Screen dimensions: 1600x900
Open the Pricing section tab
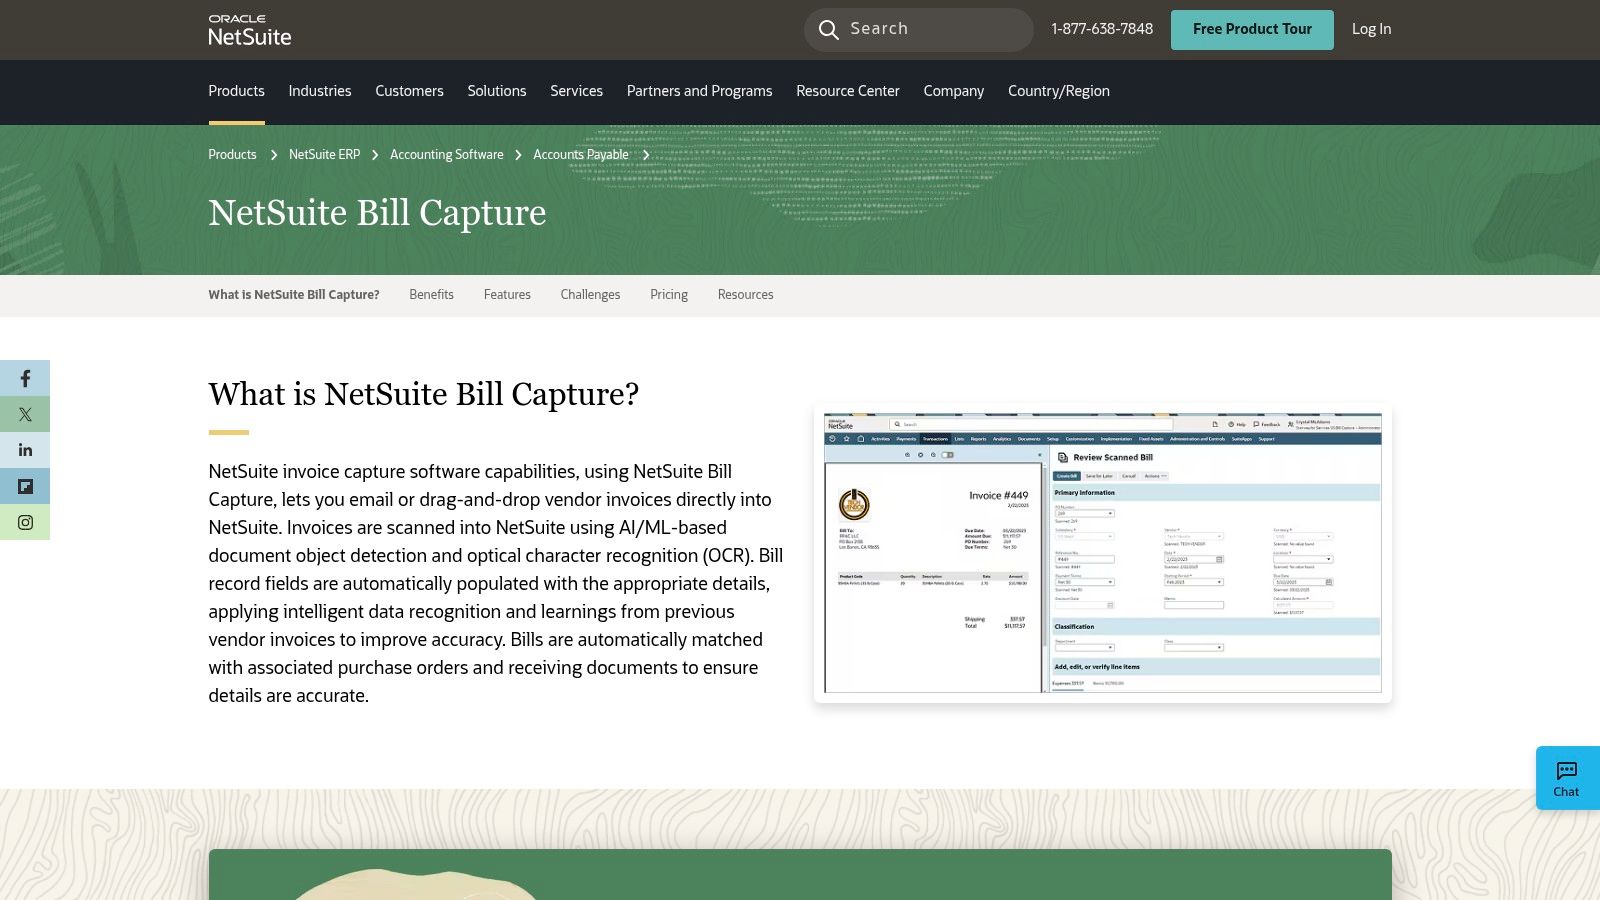[x=668, y=294]
